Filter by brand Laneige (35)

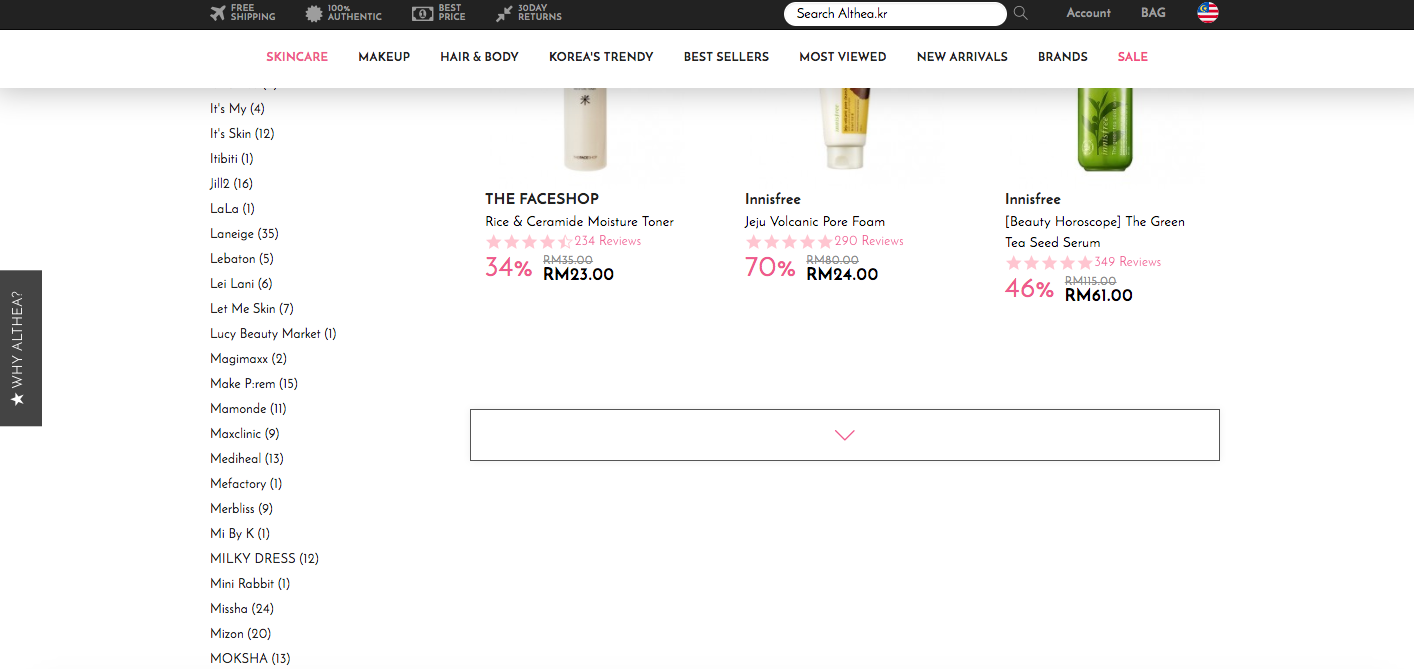(x=244, y=234)
